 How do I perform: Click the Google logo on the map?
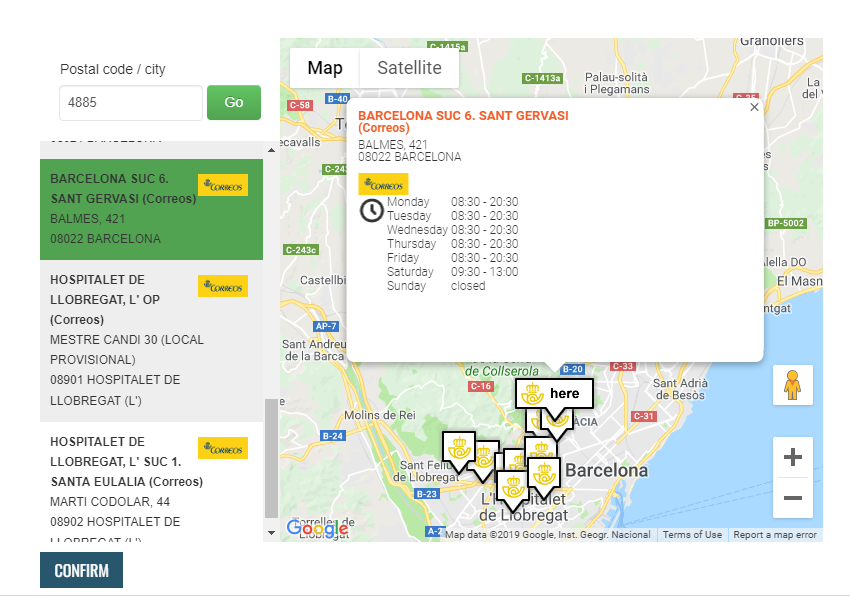(318, 528)
